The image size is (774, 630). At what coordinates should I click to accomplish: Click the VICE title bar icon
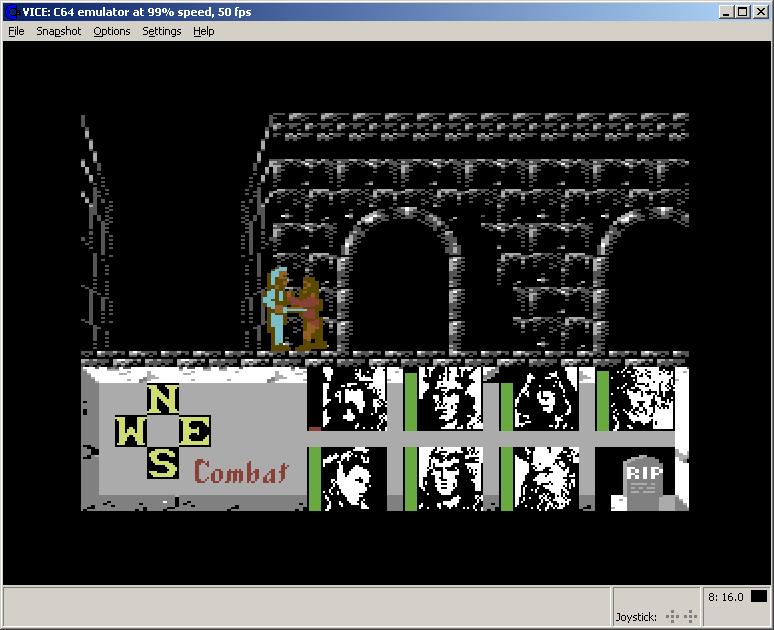[12, 12]
